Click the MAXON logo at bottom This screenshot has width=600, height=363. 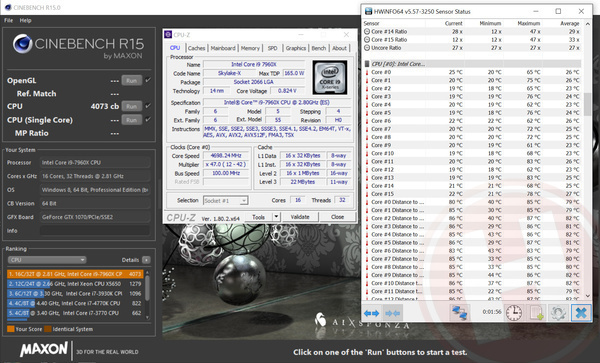click(44, 349)
